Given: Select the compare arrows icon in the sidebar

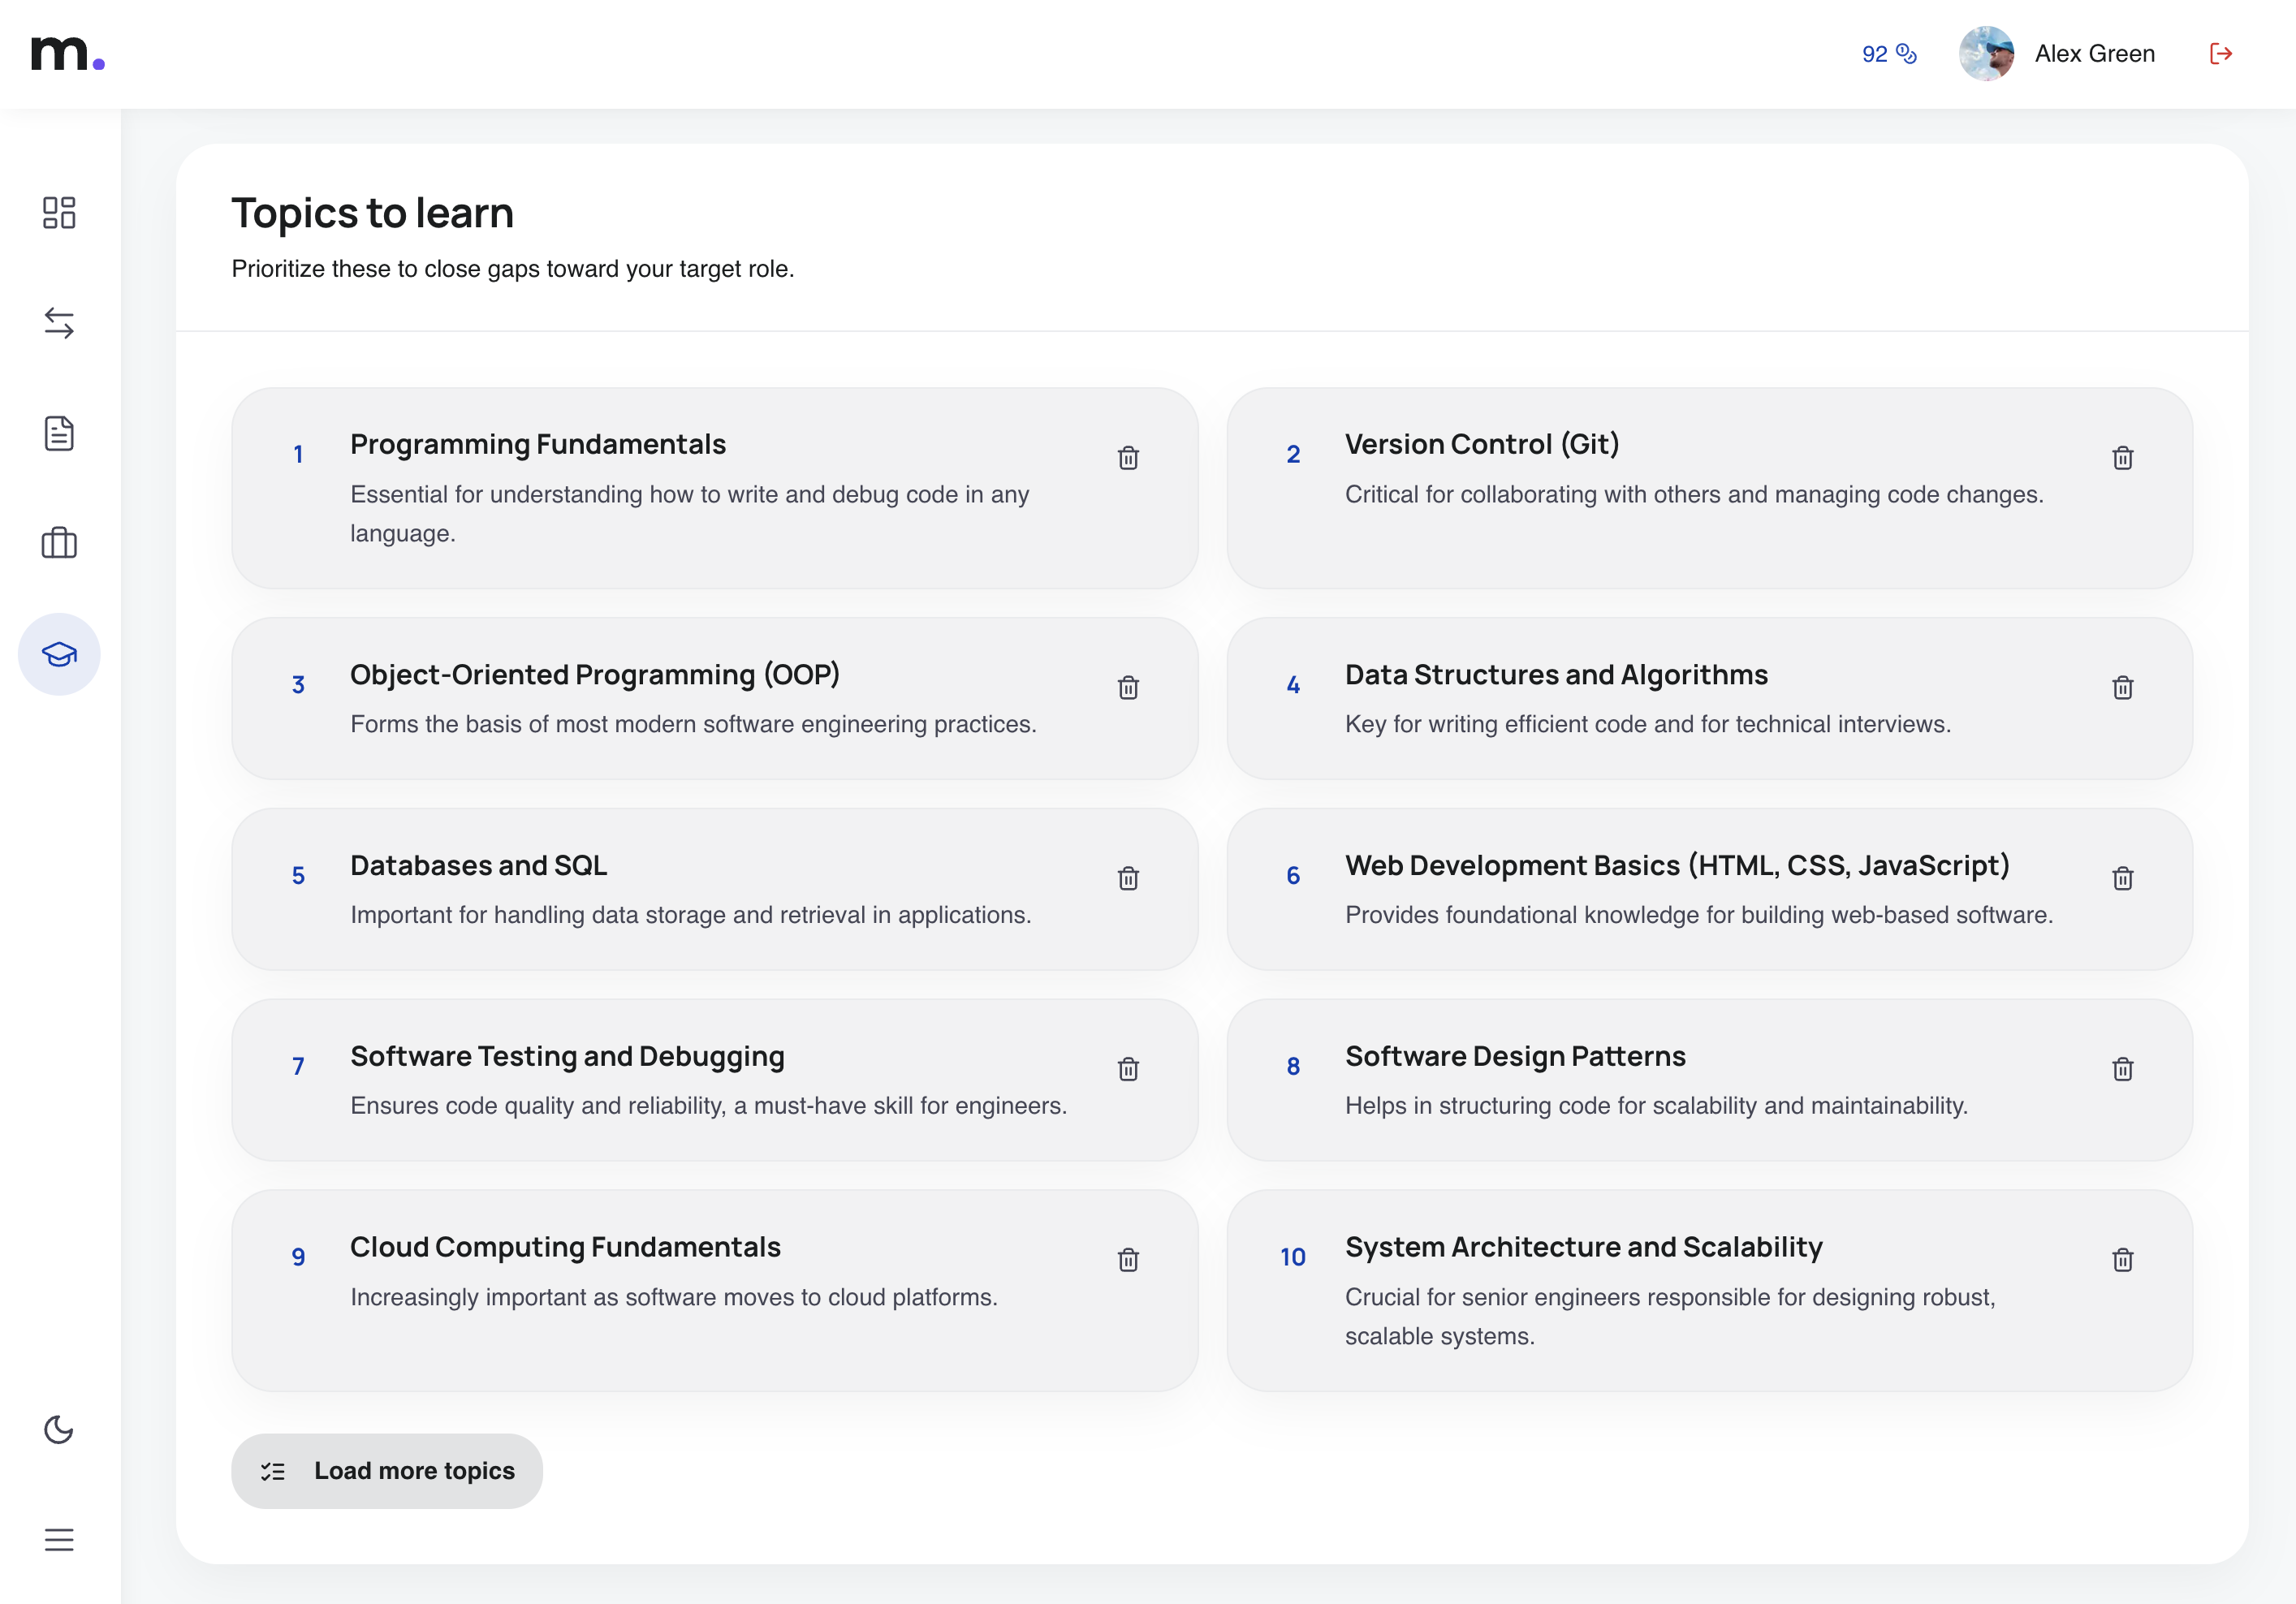Looking at the screenshot, I should click(59, 323).
